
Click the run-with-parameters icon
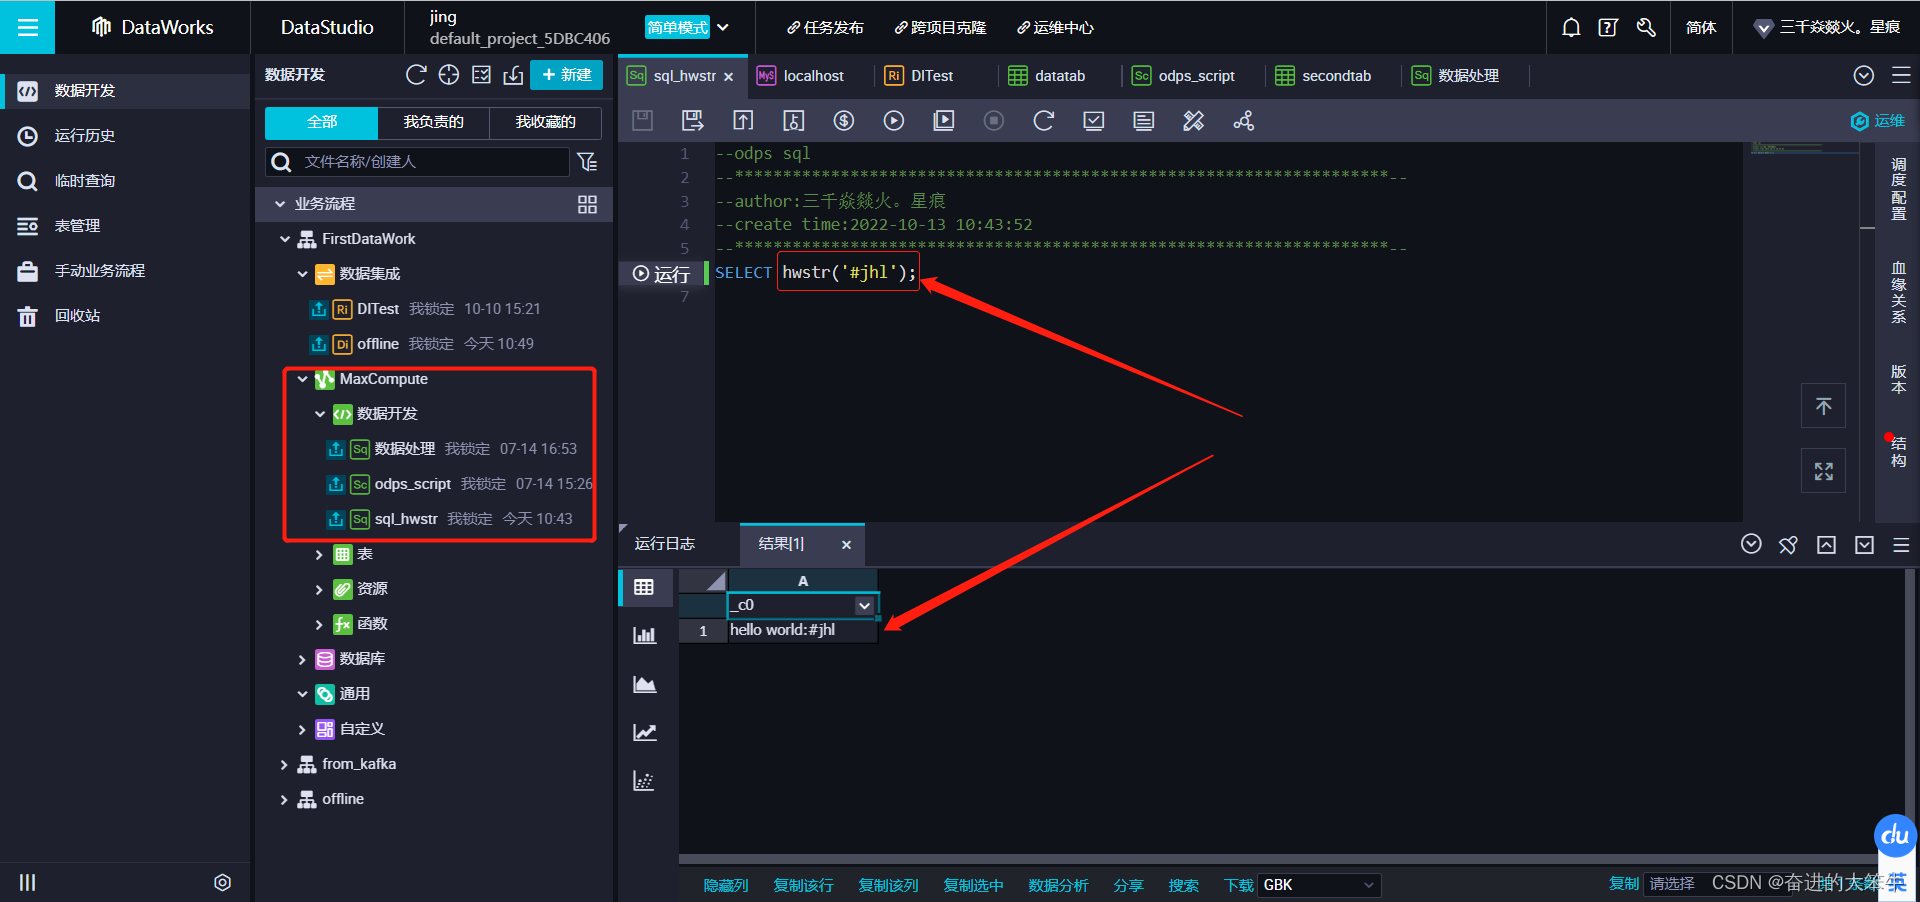tap(944, 121)
